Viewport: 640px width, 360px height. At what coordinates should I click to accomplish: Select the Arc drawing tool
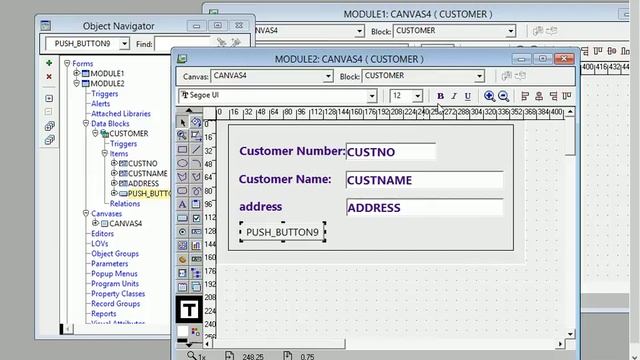click(x=196, y=163)
